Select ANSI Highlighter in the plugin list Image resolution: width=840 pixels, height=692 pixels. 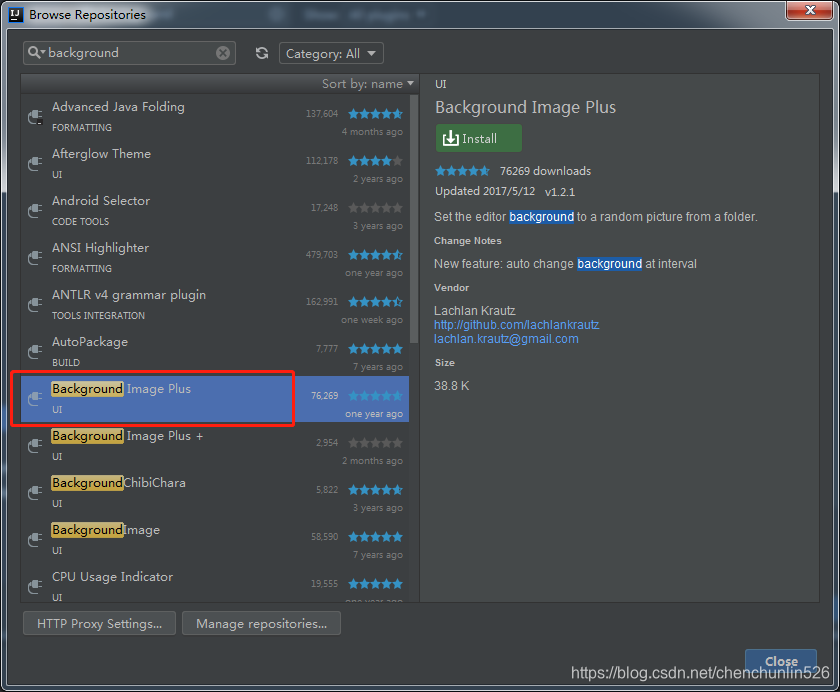click(215, 258)
